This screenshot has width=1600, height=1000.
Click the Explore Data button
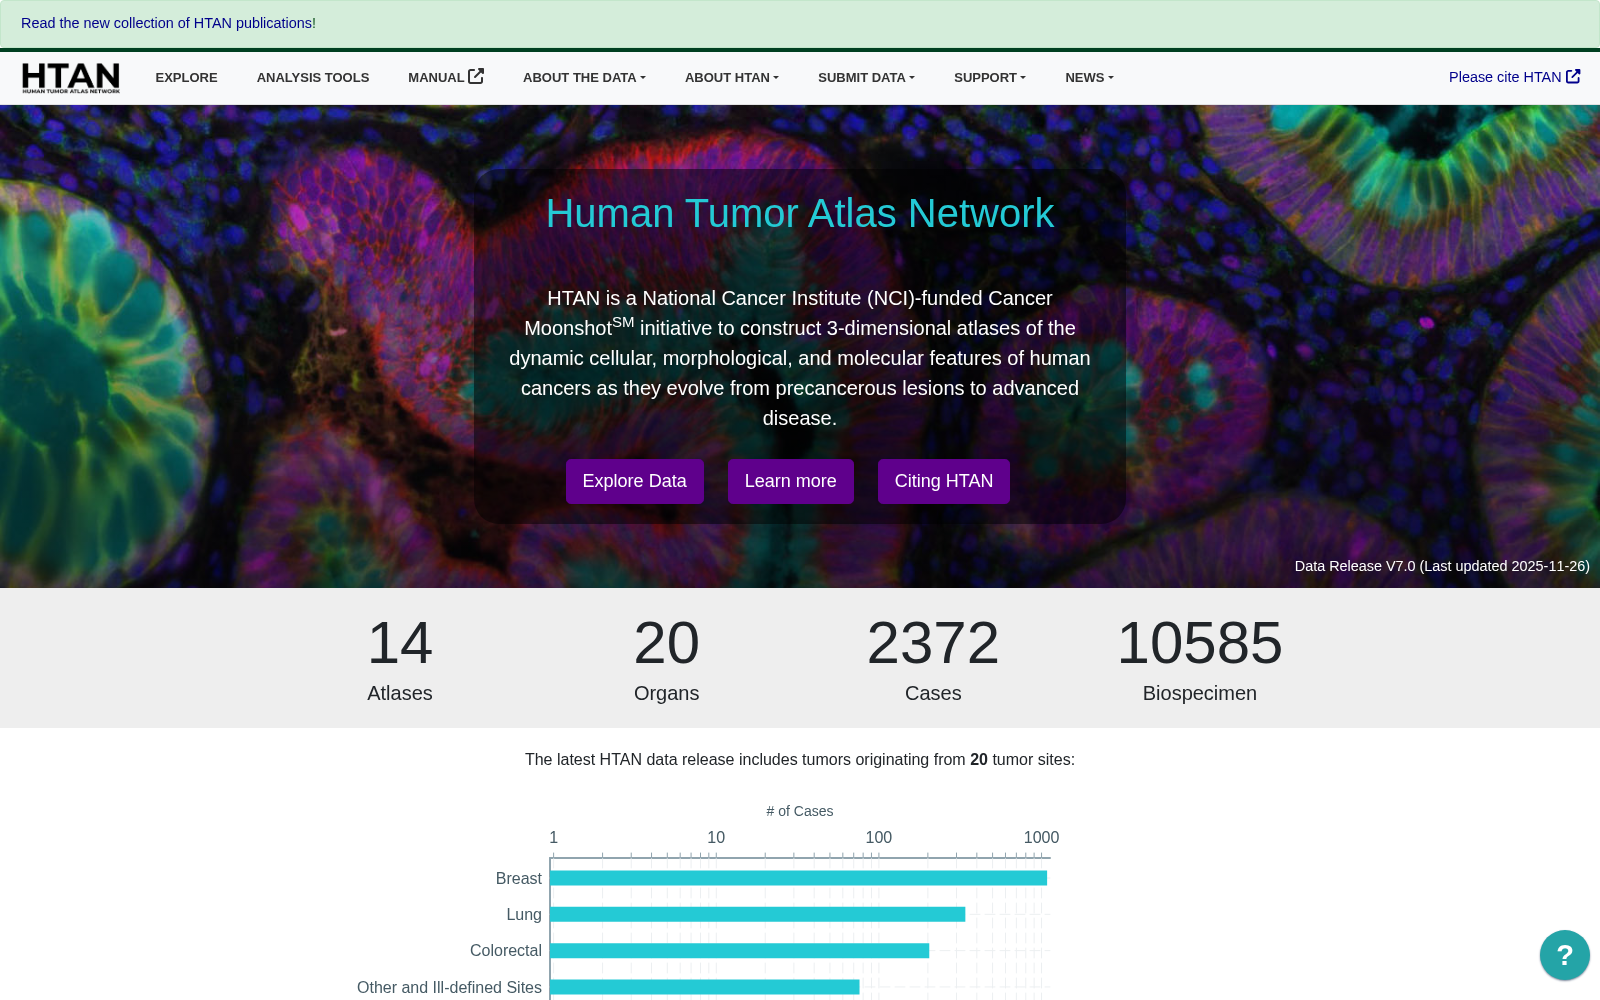click(635, 481)
